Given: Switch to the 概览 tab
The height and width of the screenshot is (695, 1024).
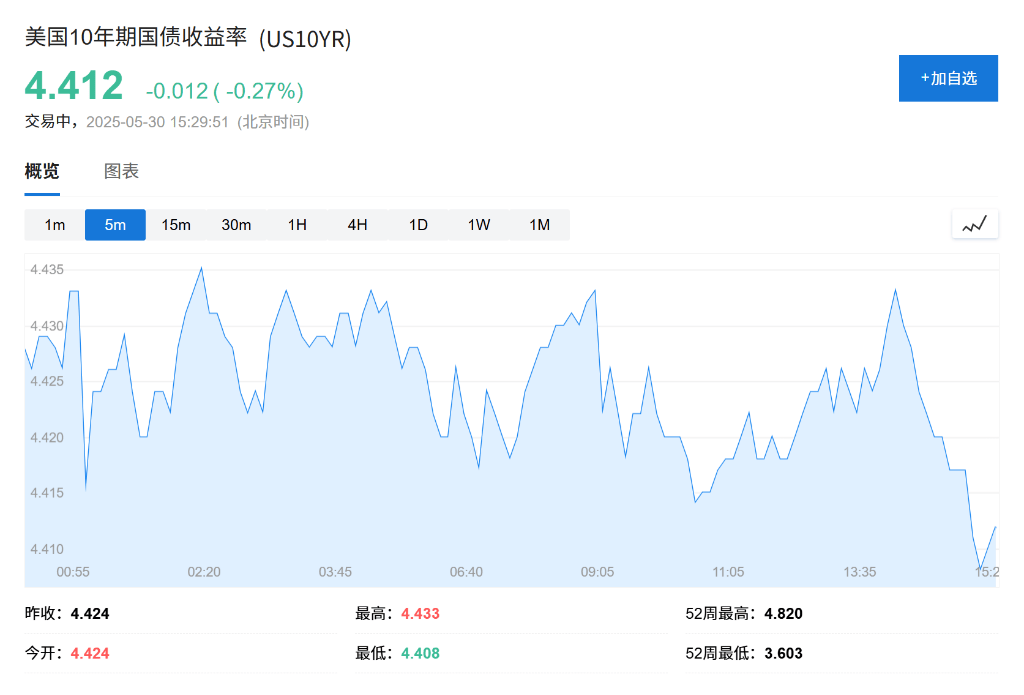Looking at the screenshot, I should [42, 171].
